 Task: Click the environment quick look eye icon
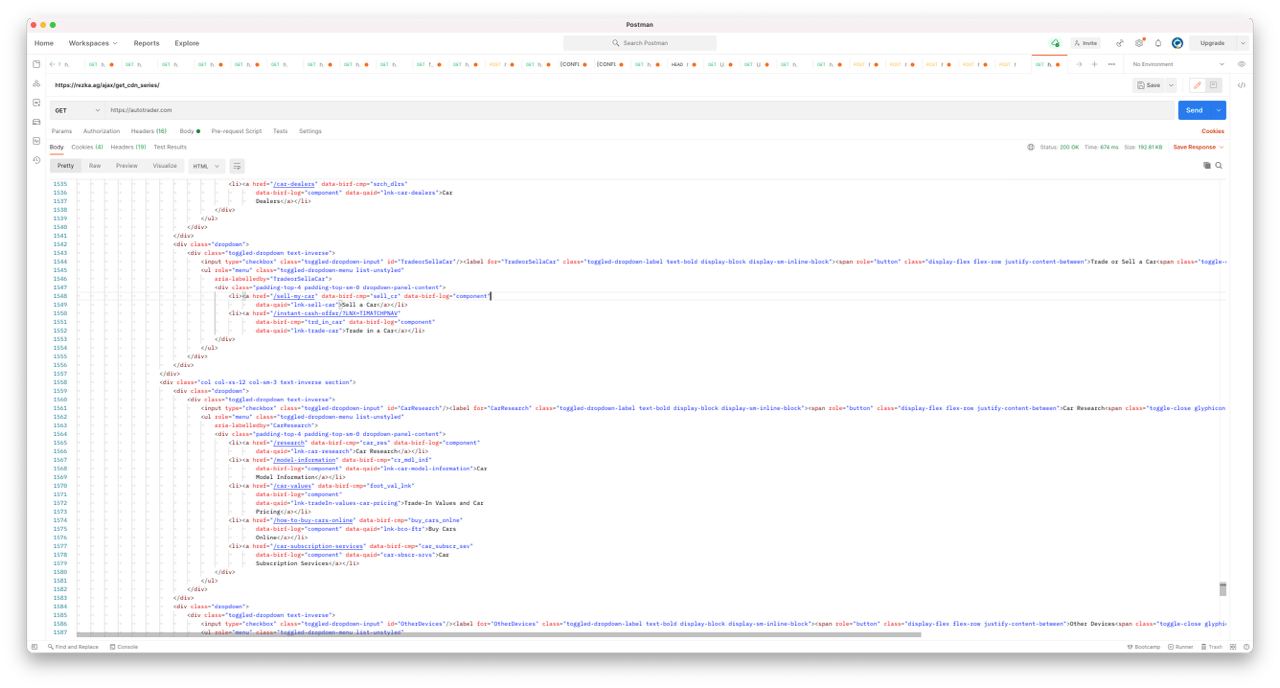pyautogui.click(x=1241, y=64)
